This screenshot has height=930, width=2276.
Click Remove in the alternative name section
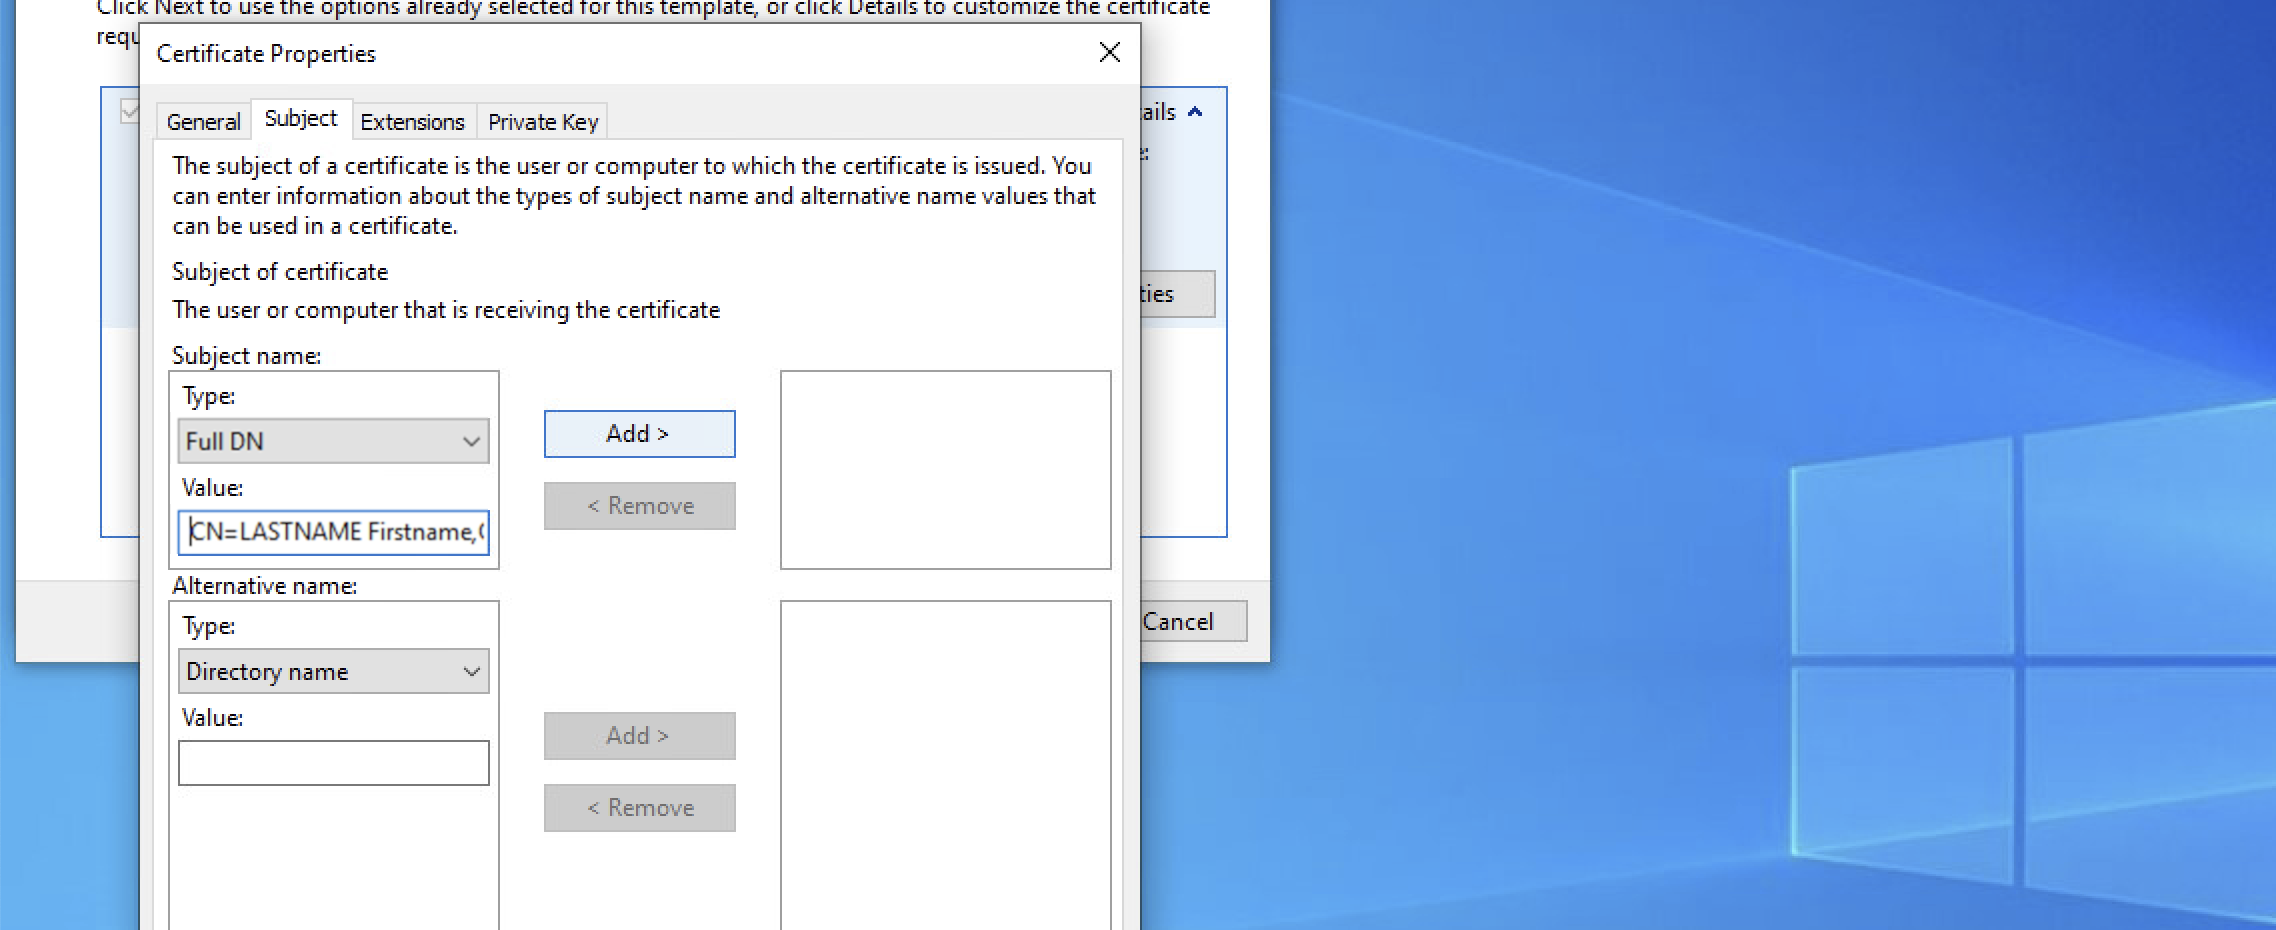638,807
